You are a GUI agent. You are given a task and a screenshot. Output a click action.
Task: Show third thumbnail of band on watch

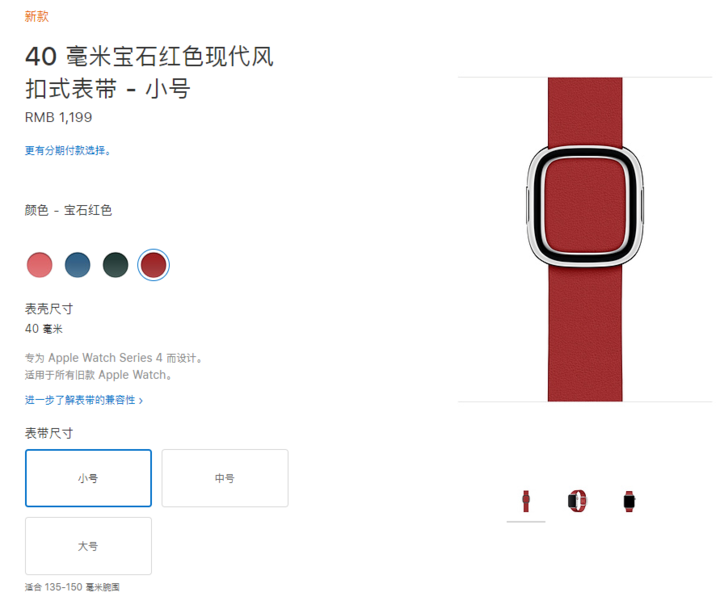click(x=629, y=501)
